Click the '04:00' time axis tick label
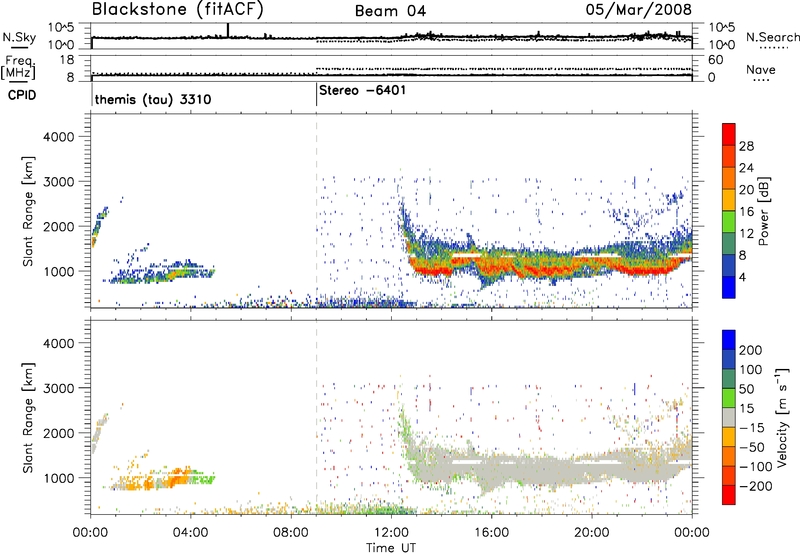Screen dimensions: 800x554 point(190,533)
